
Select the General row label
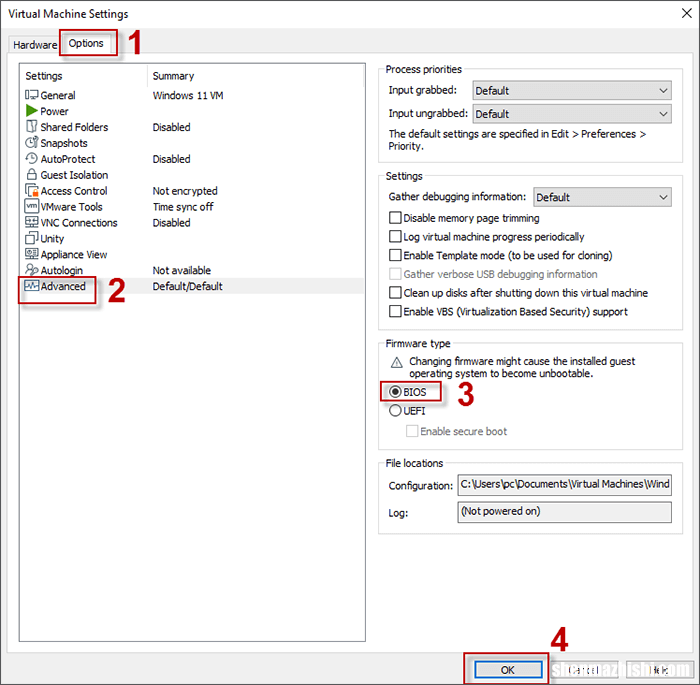pos(58,95)
